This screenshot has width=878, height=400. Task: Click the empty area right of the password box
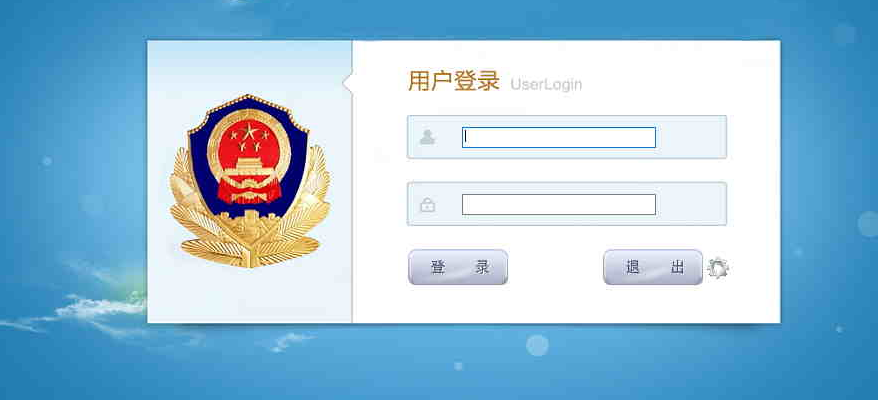click(x=691, y=204)
